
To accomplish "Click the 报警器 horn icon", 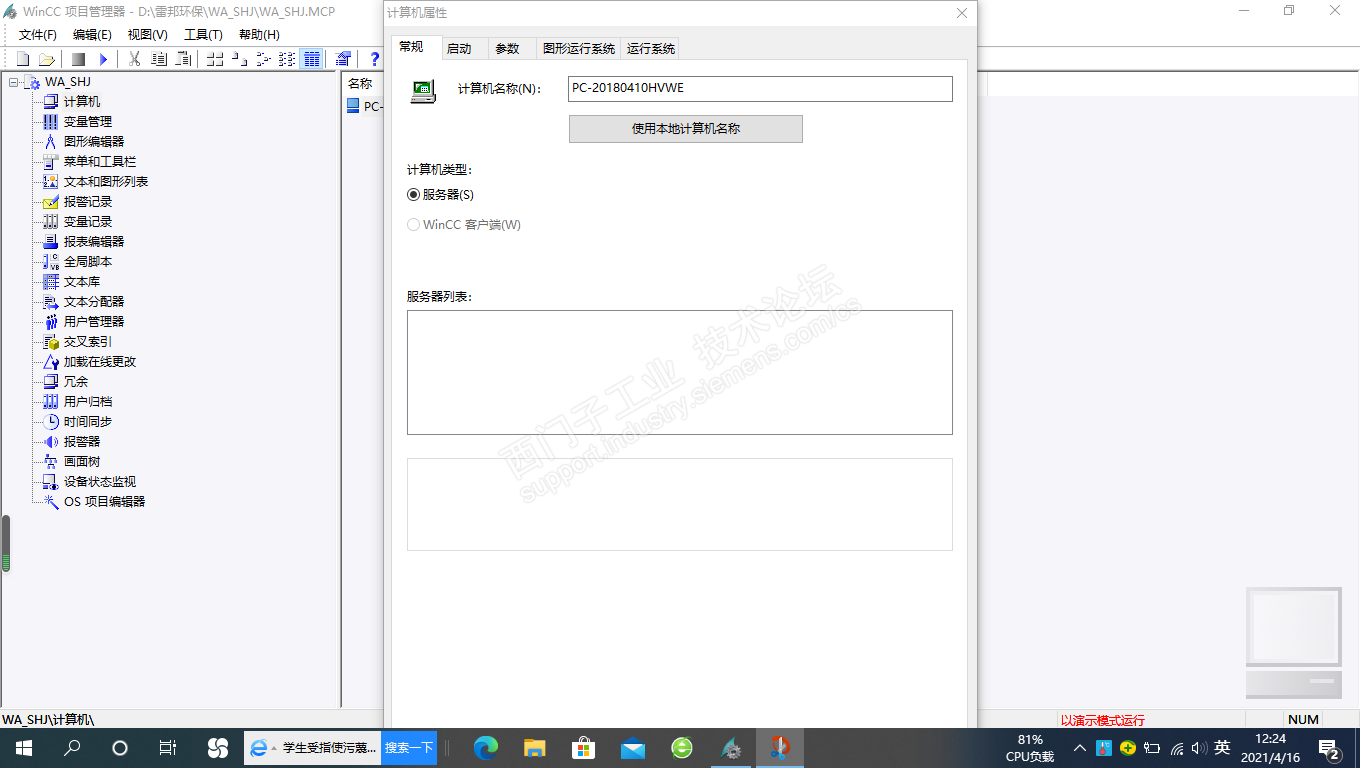I will 51,441.
